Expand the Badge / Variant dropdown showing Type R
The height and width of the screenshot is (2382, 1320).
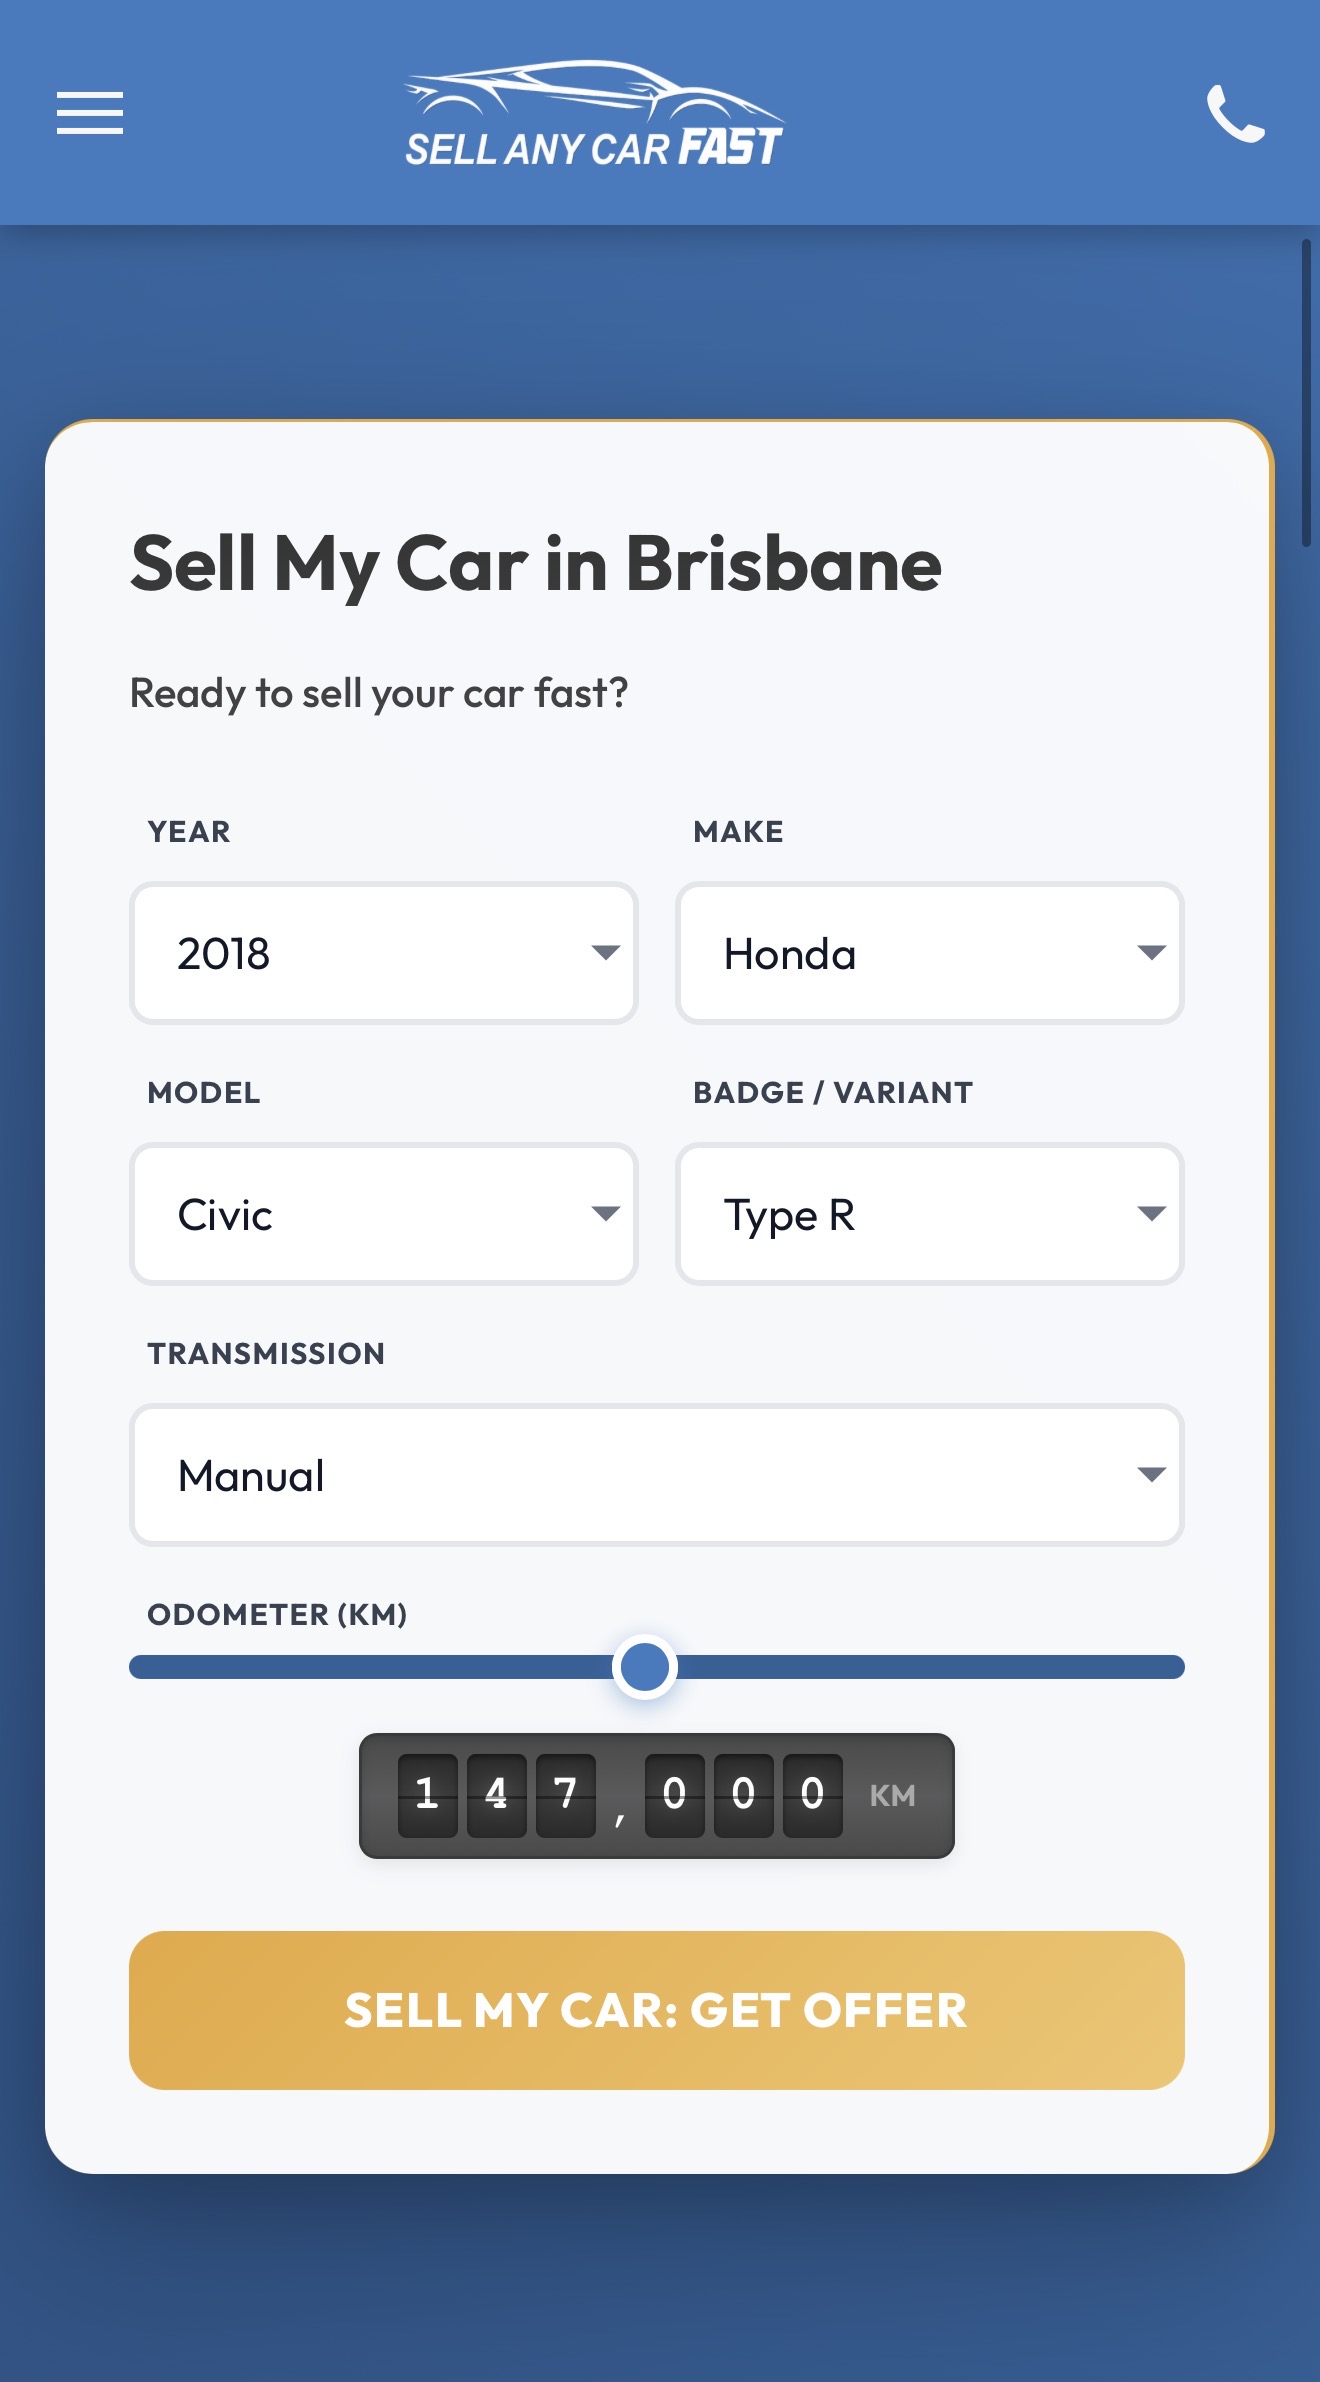tap(929, 1214)
